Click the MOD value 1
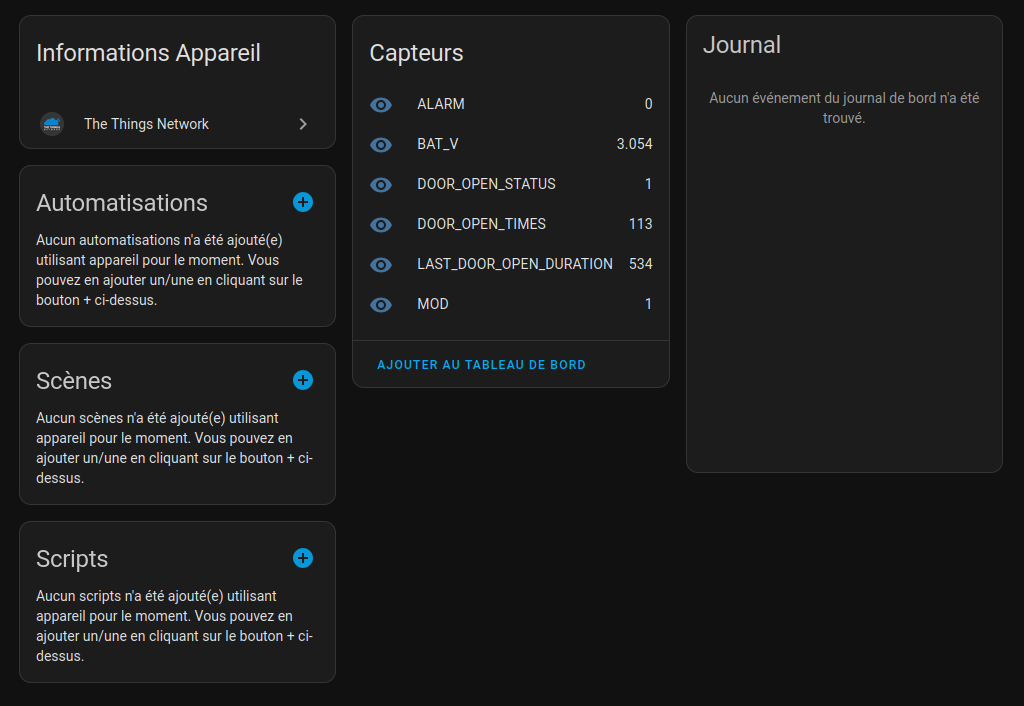This screenshot has height=706, width=1024. click(648, 304)
